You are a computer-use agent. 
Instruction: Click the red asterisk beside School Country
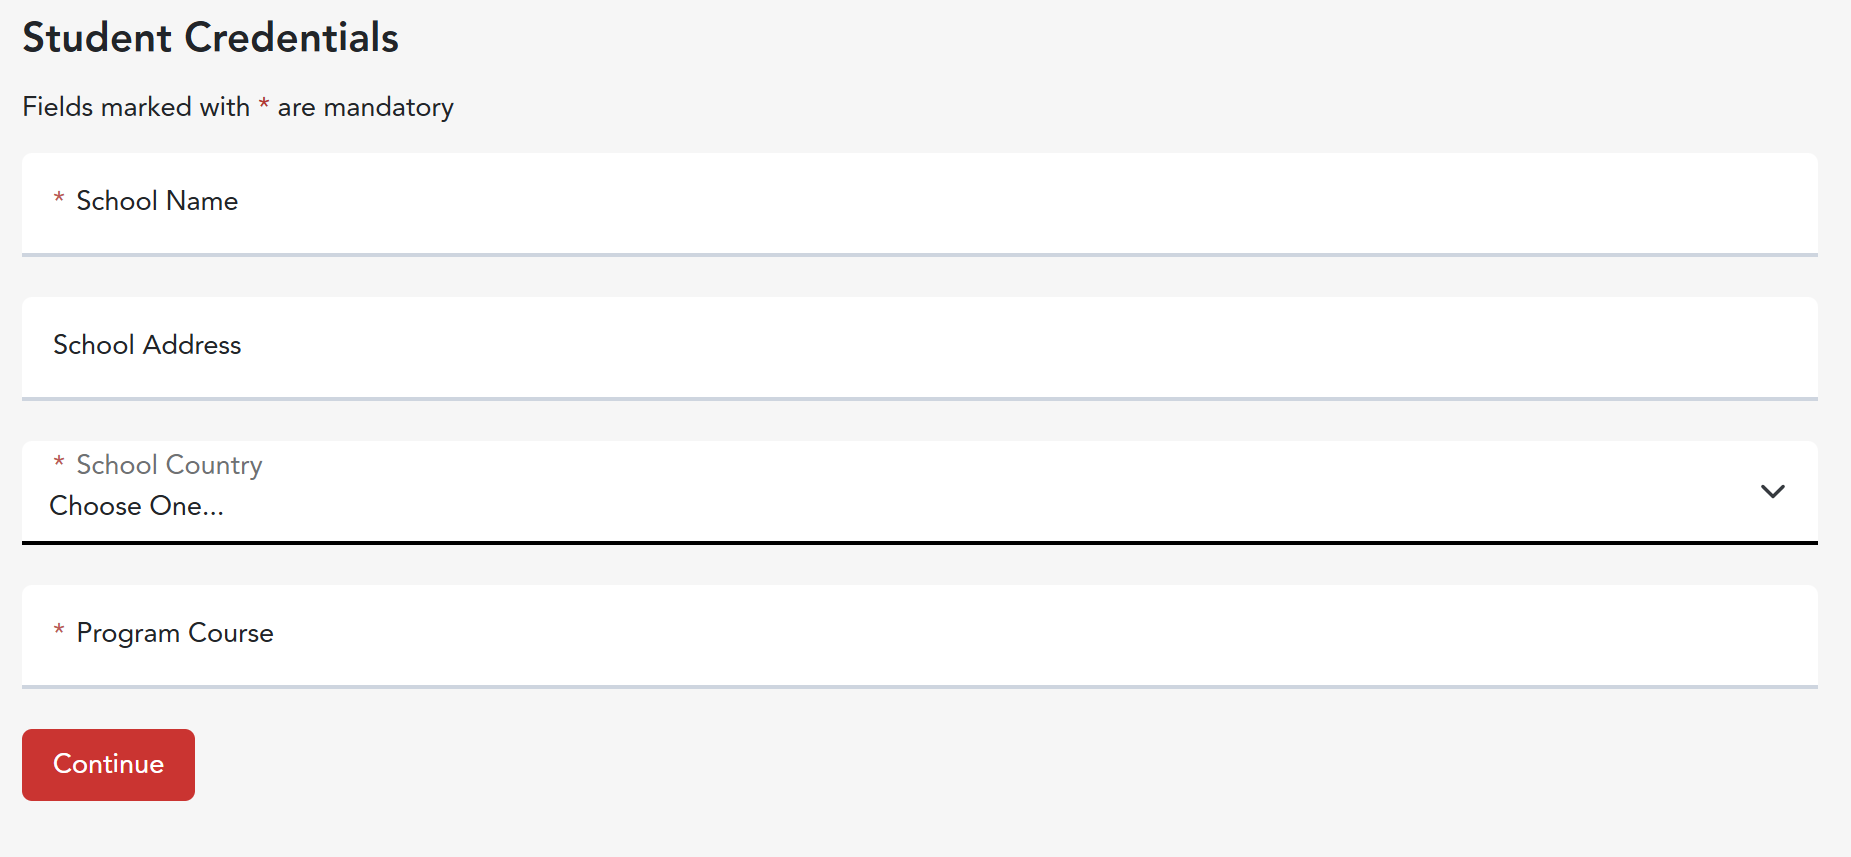point(59,463)
